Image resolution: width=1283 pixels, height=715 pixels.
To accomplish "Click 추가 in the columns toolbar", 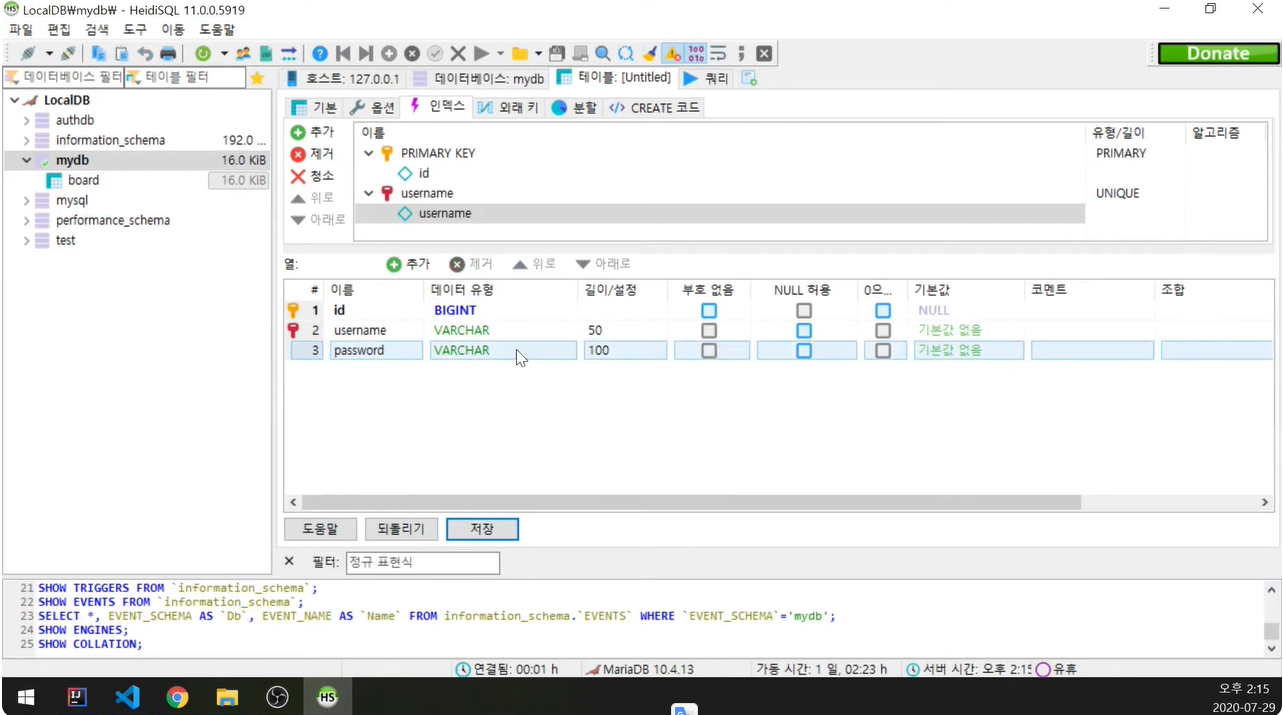I will point(409,264).
